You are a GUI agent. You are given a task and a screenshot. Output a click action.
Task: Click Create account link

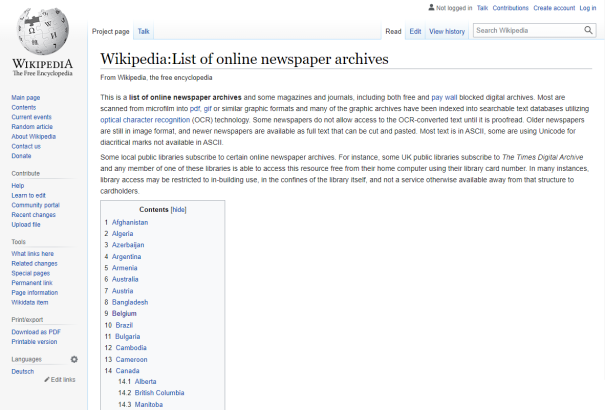coord(554,8)
